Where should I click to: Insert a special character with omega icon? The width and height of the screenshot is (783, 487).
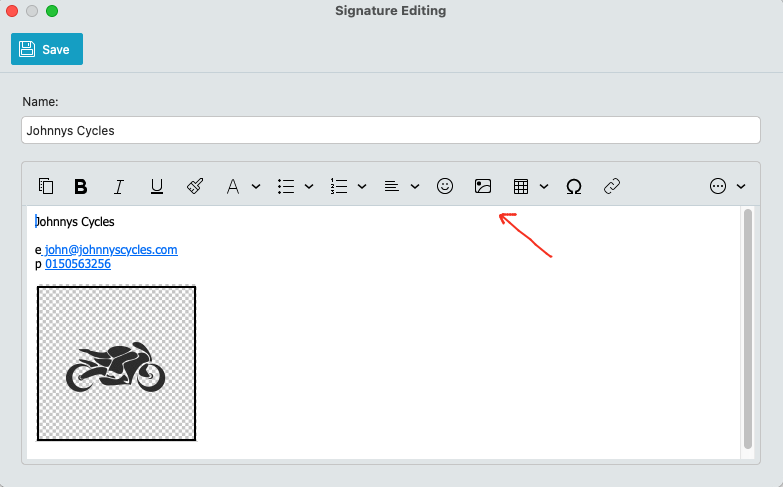574,186
